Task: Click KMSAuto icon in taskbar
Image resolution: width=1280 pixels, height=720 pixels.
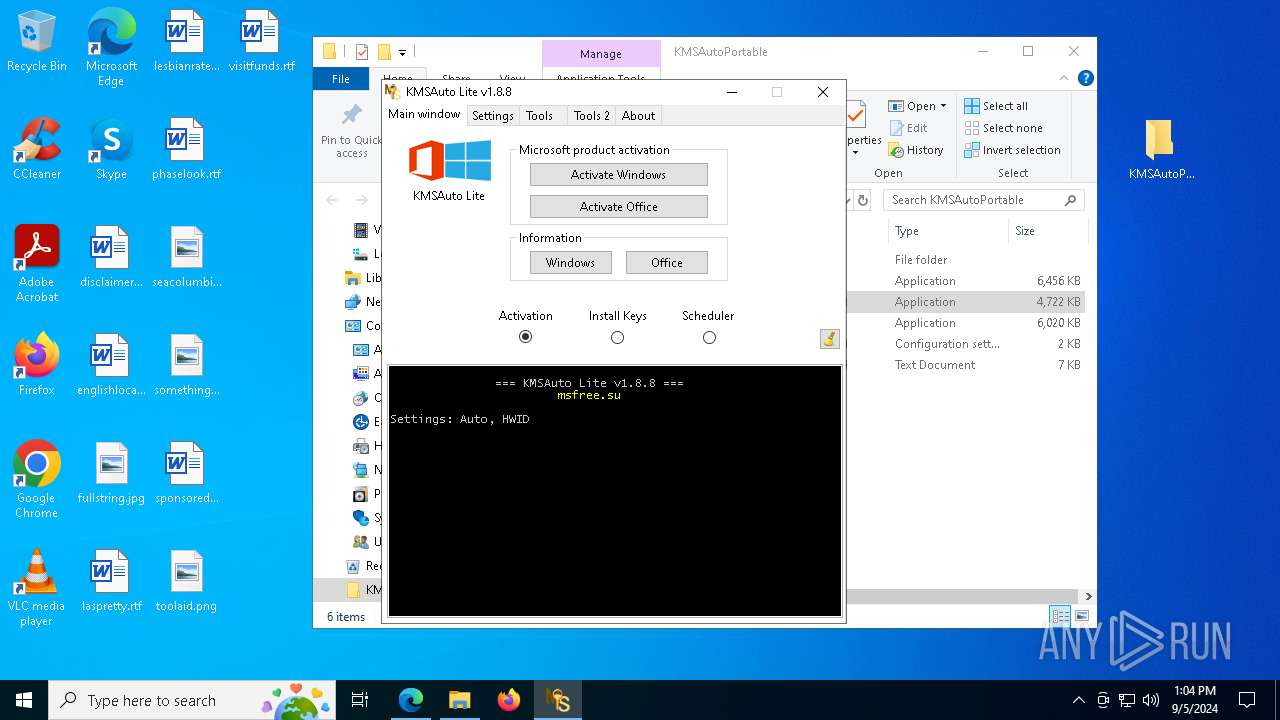Action: [558, 700]
